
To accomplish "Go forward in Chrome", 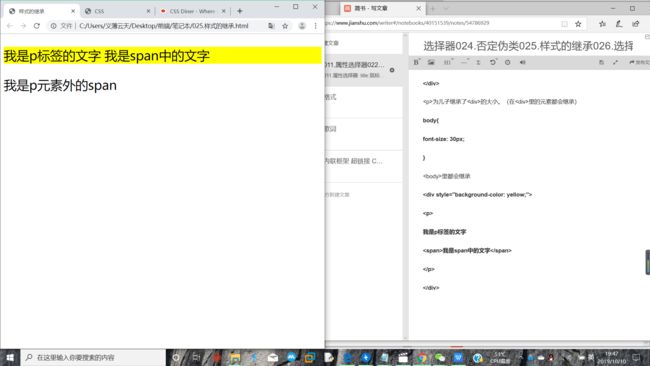I will 23,26.
